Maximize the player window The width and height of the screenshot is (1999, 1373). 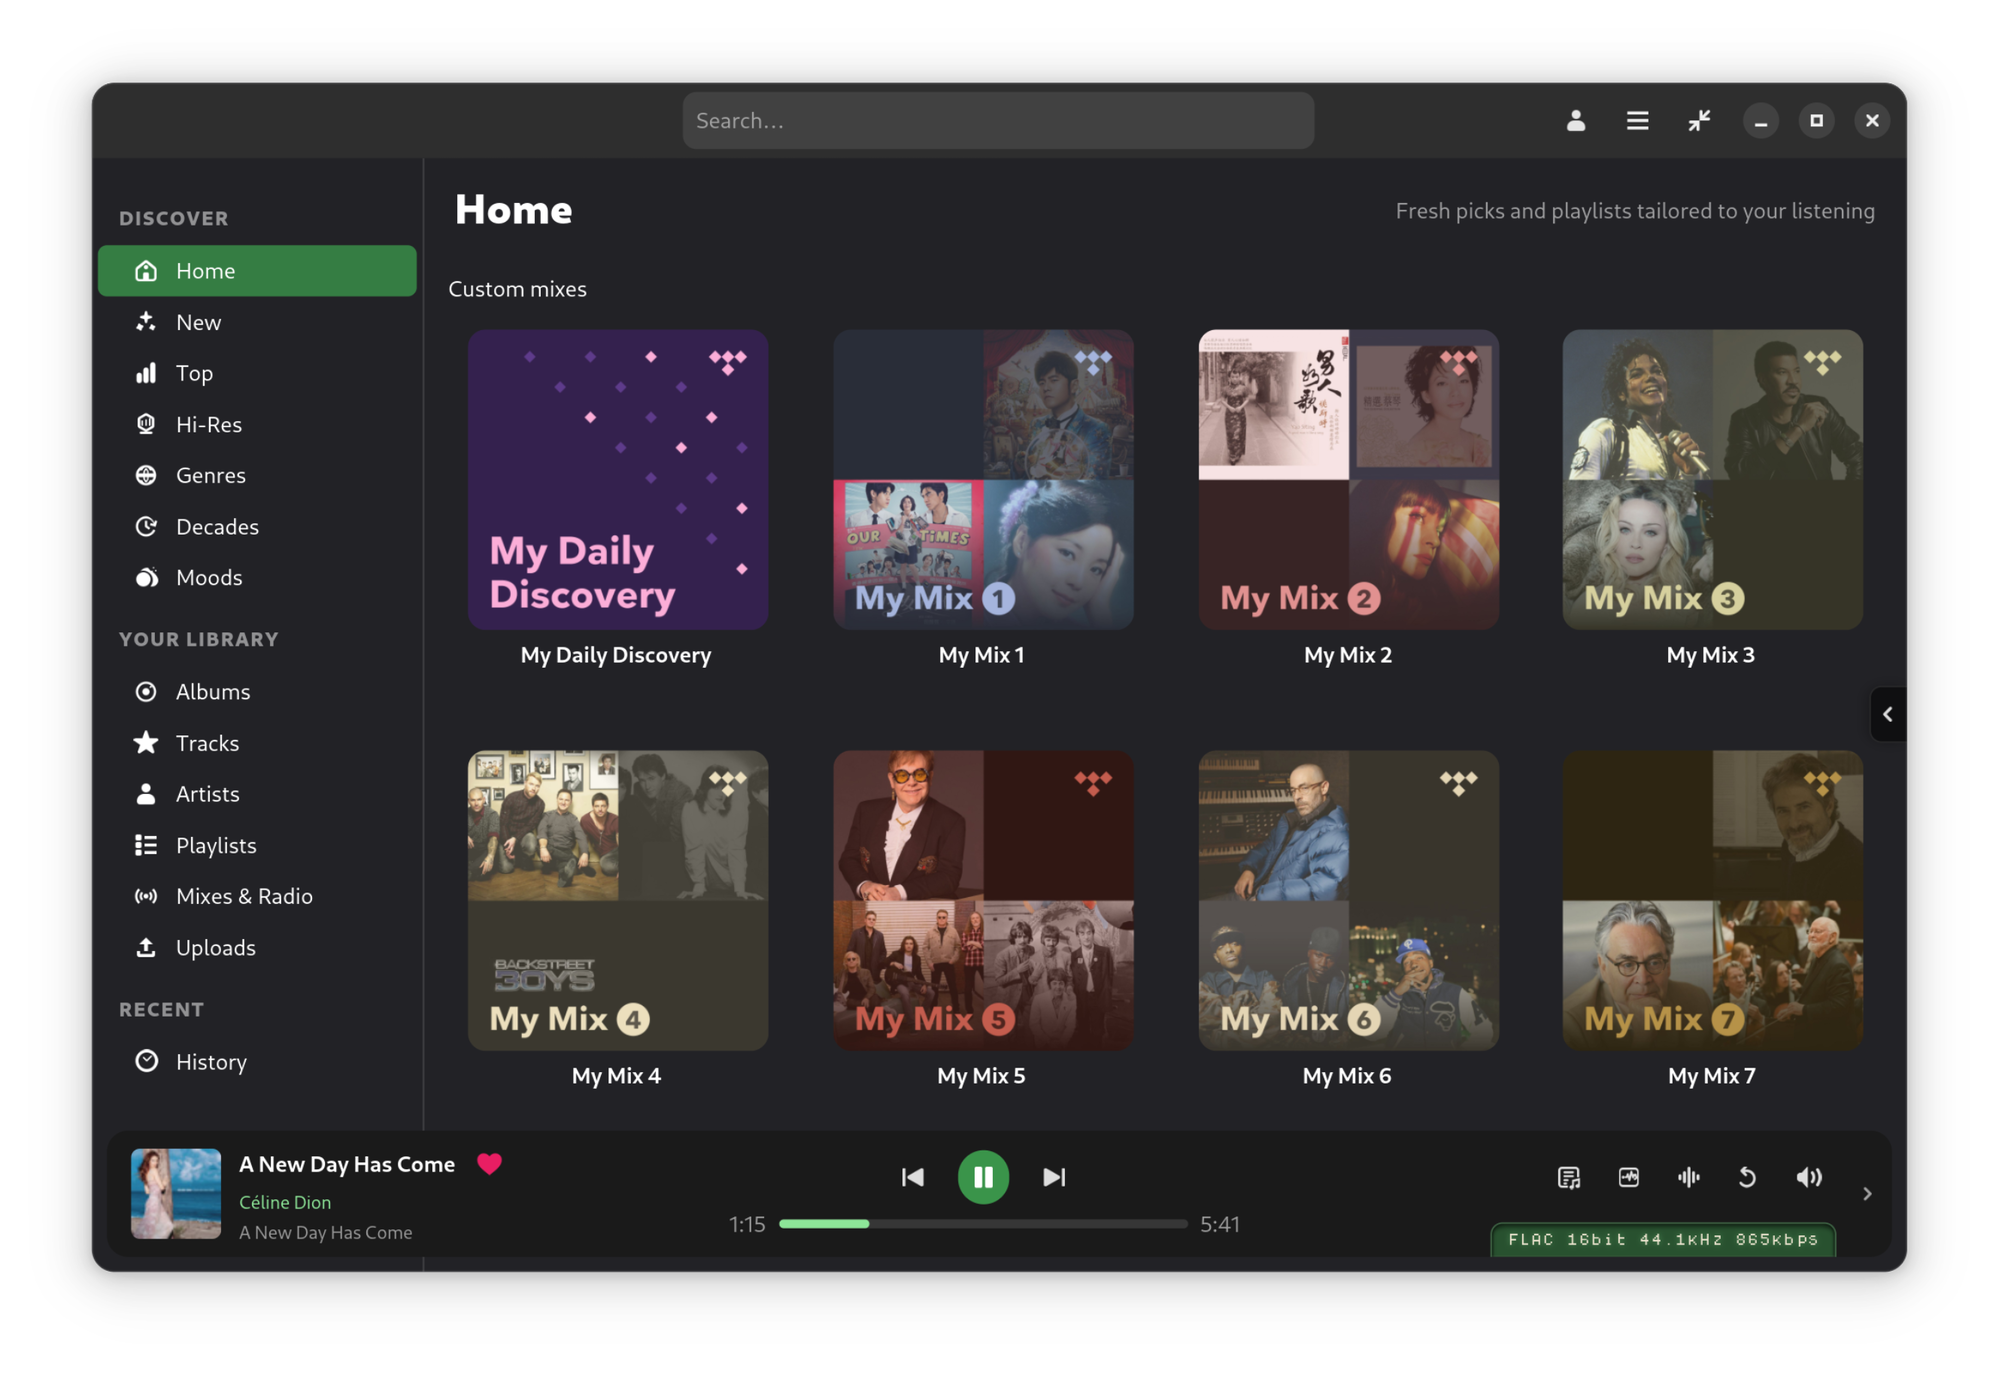click(1817, 121)
